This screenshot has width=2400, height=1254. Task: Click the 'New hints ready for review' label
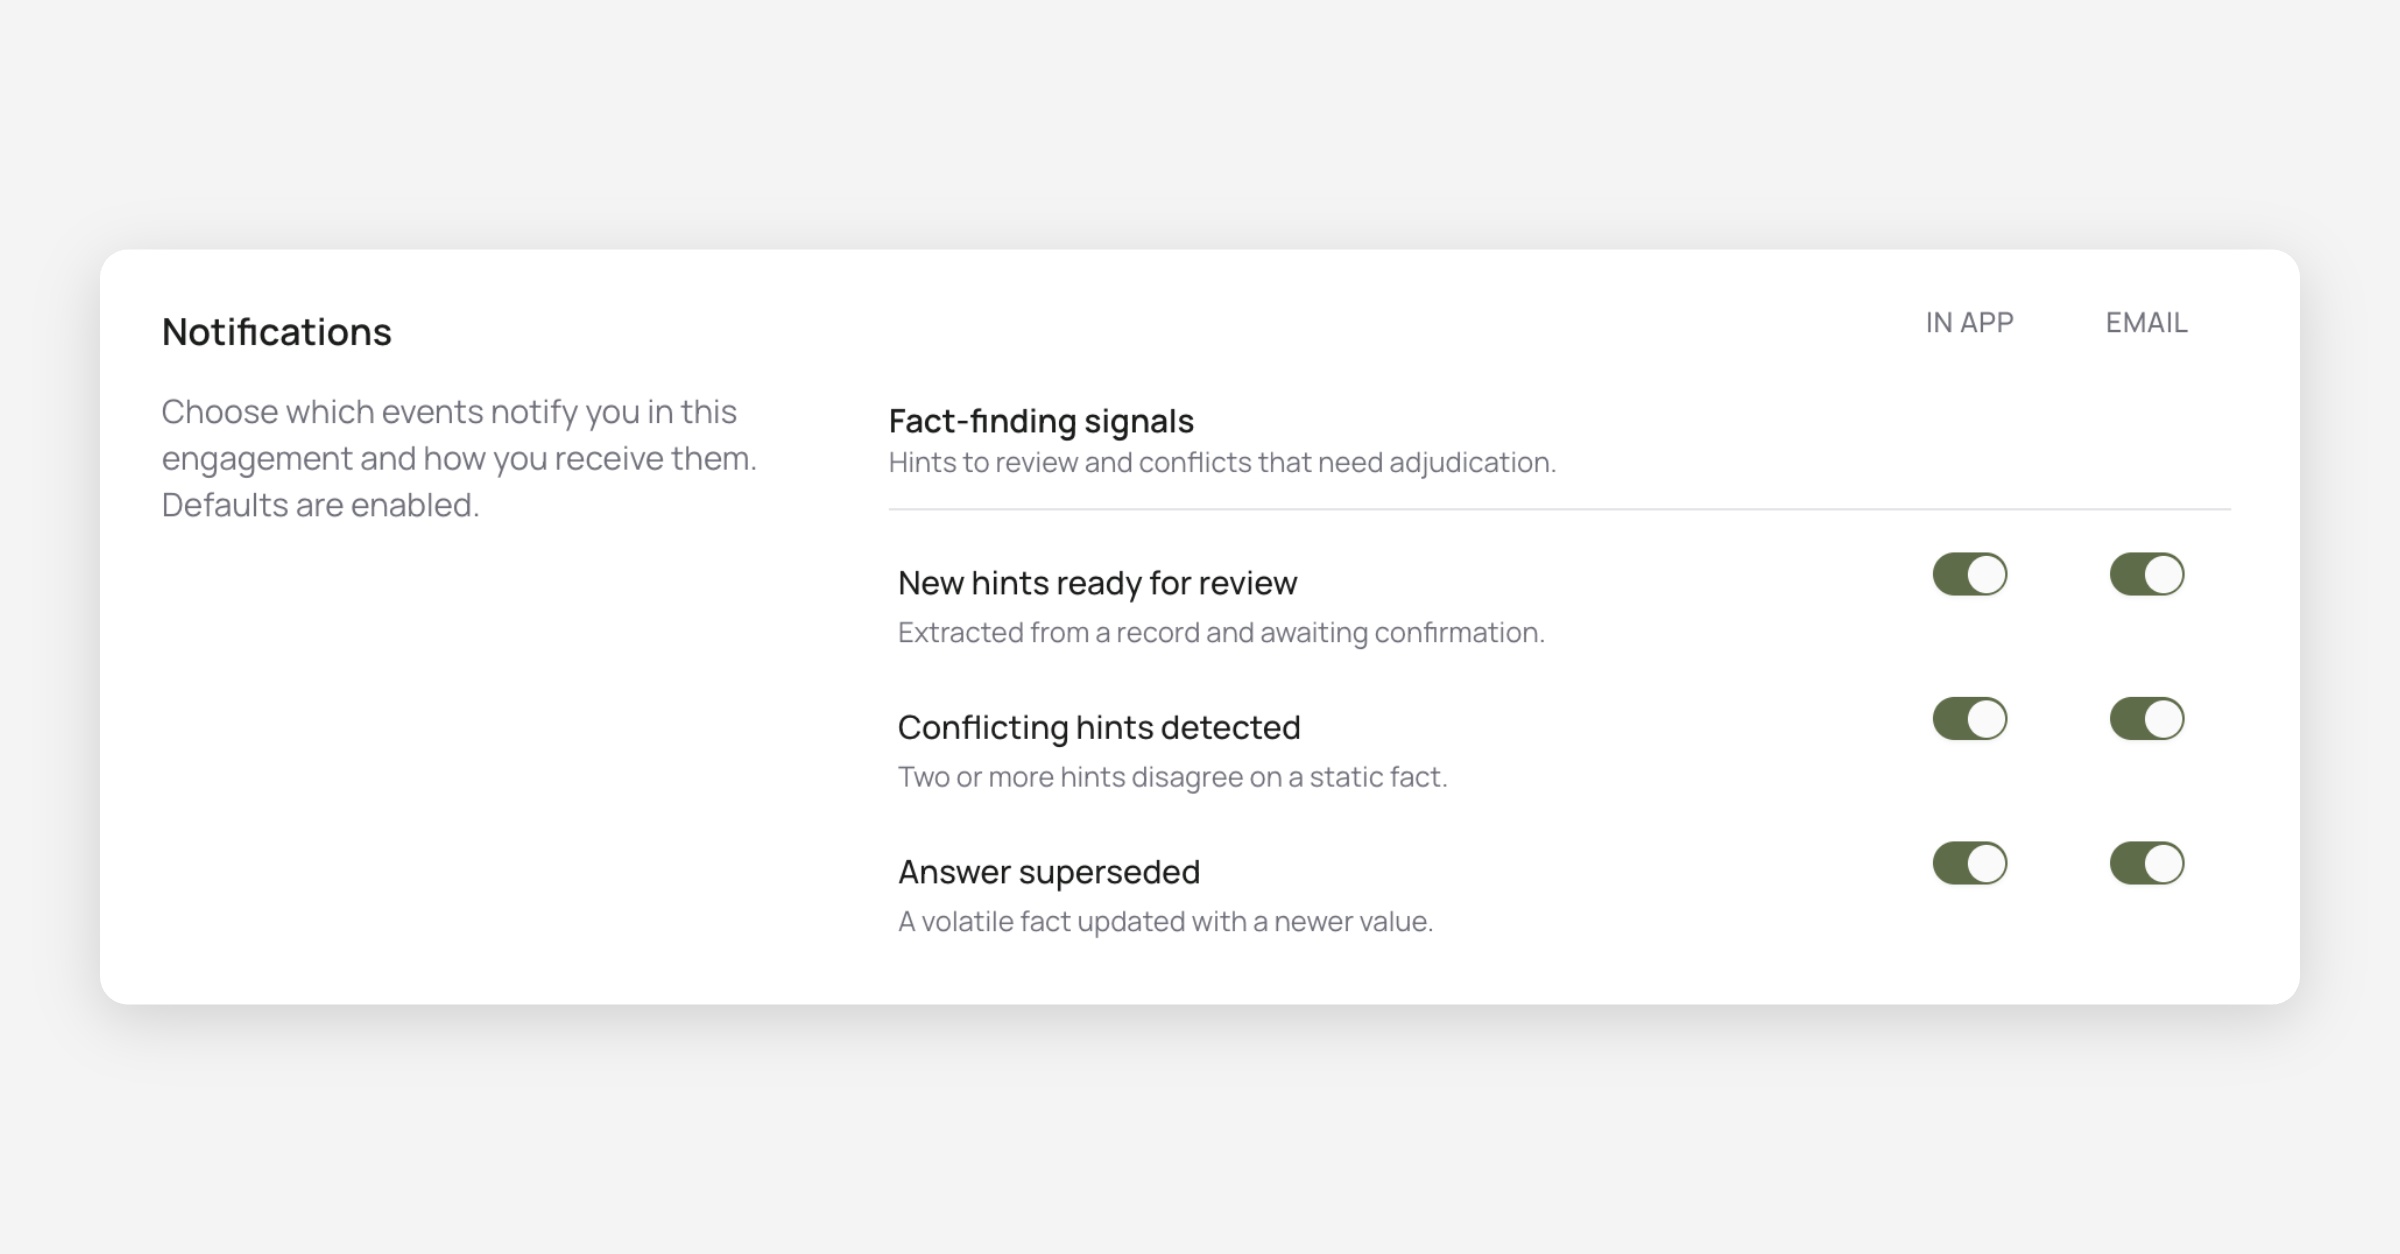tap(1097, 583)
